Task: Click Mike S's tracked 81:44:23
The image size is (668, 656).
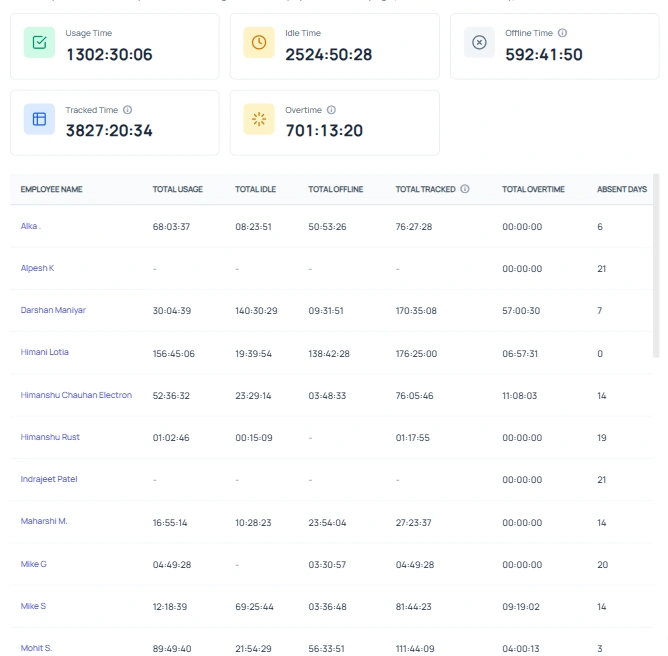Action: [413, 607]
